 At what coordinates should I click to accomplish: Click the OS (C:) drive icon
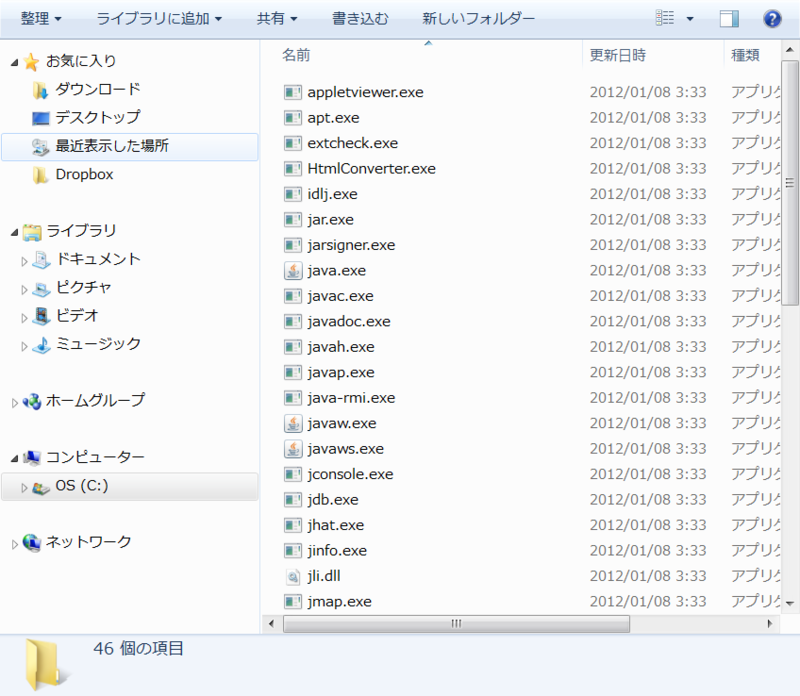pos(41,487)
